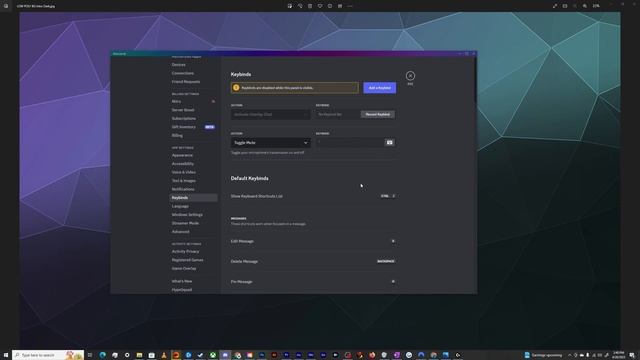The height and width of the screenshot is (360, 640).
Task: Open the notification center icon in system tray
Action: pyautogui.click(x=632, y=355)
